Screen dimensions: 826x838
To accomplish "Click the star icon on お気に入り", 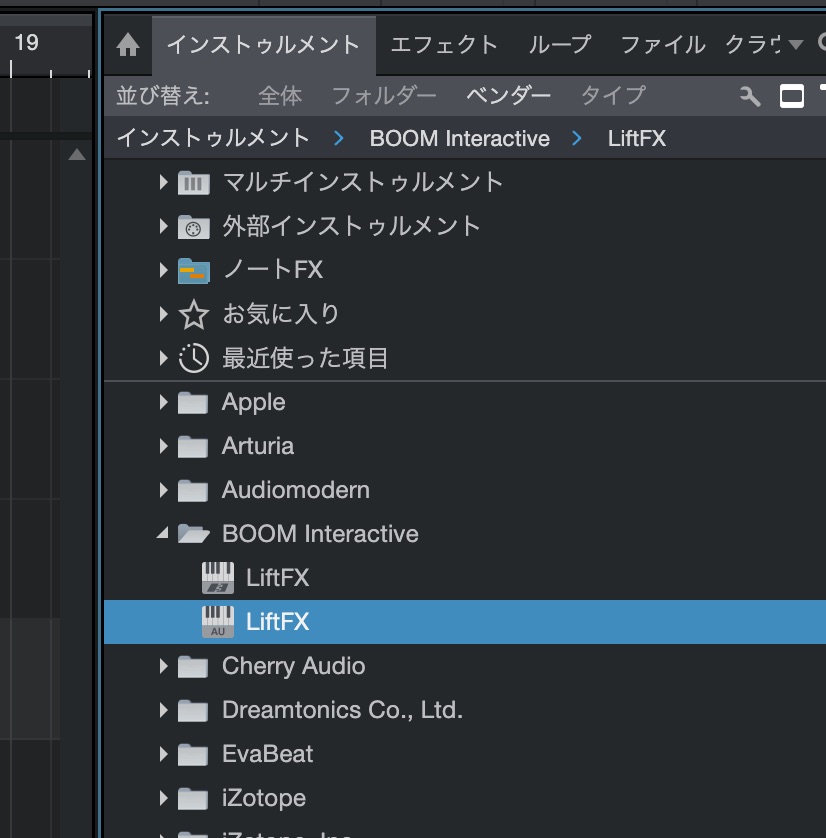I will click(x=192, y=314).
